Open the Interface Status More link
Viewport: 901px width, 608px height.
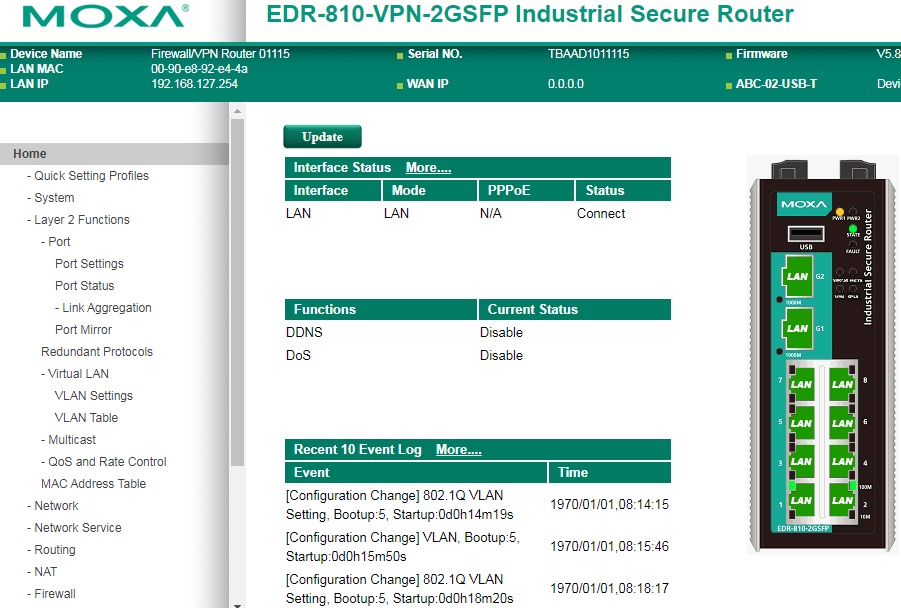[428, 167]
